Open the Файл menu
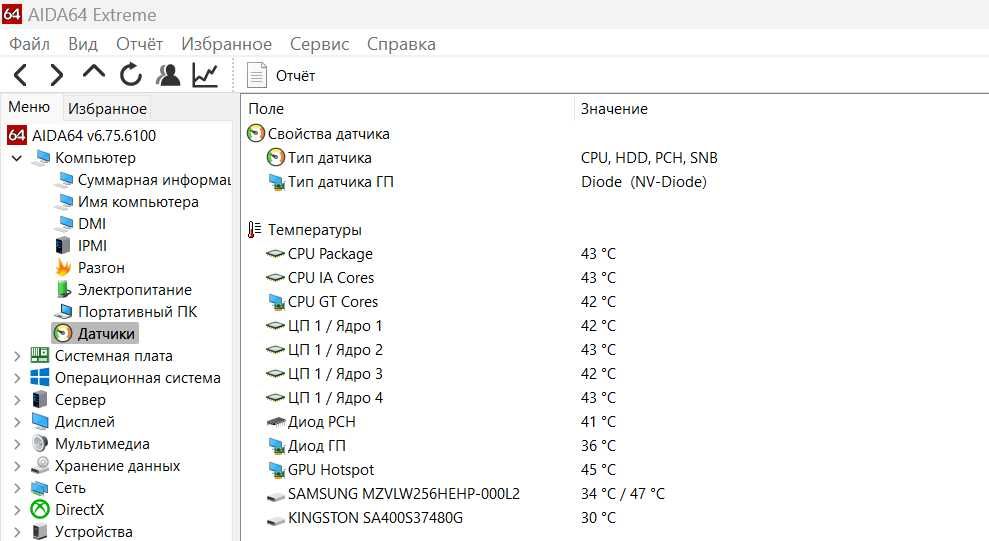Screen dimensions: 989x541 [30, 44]
